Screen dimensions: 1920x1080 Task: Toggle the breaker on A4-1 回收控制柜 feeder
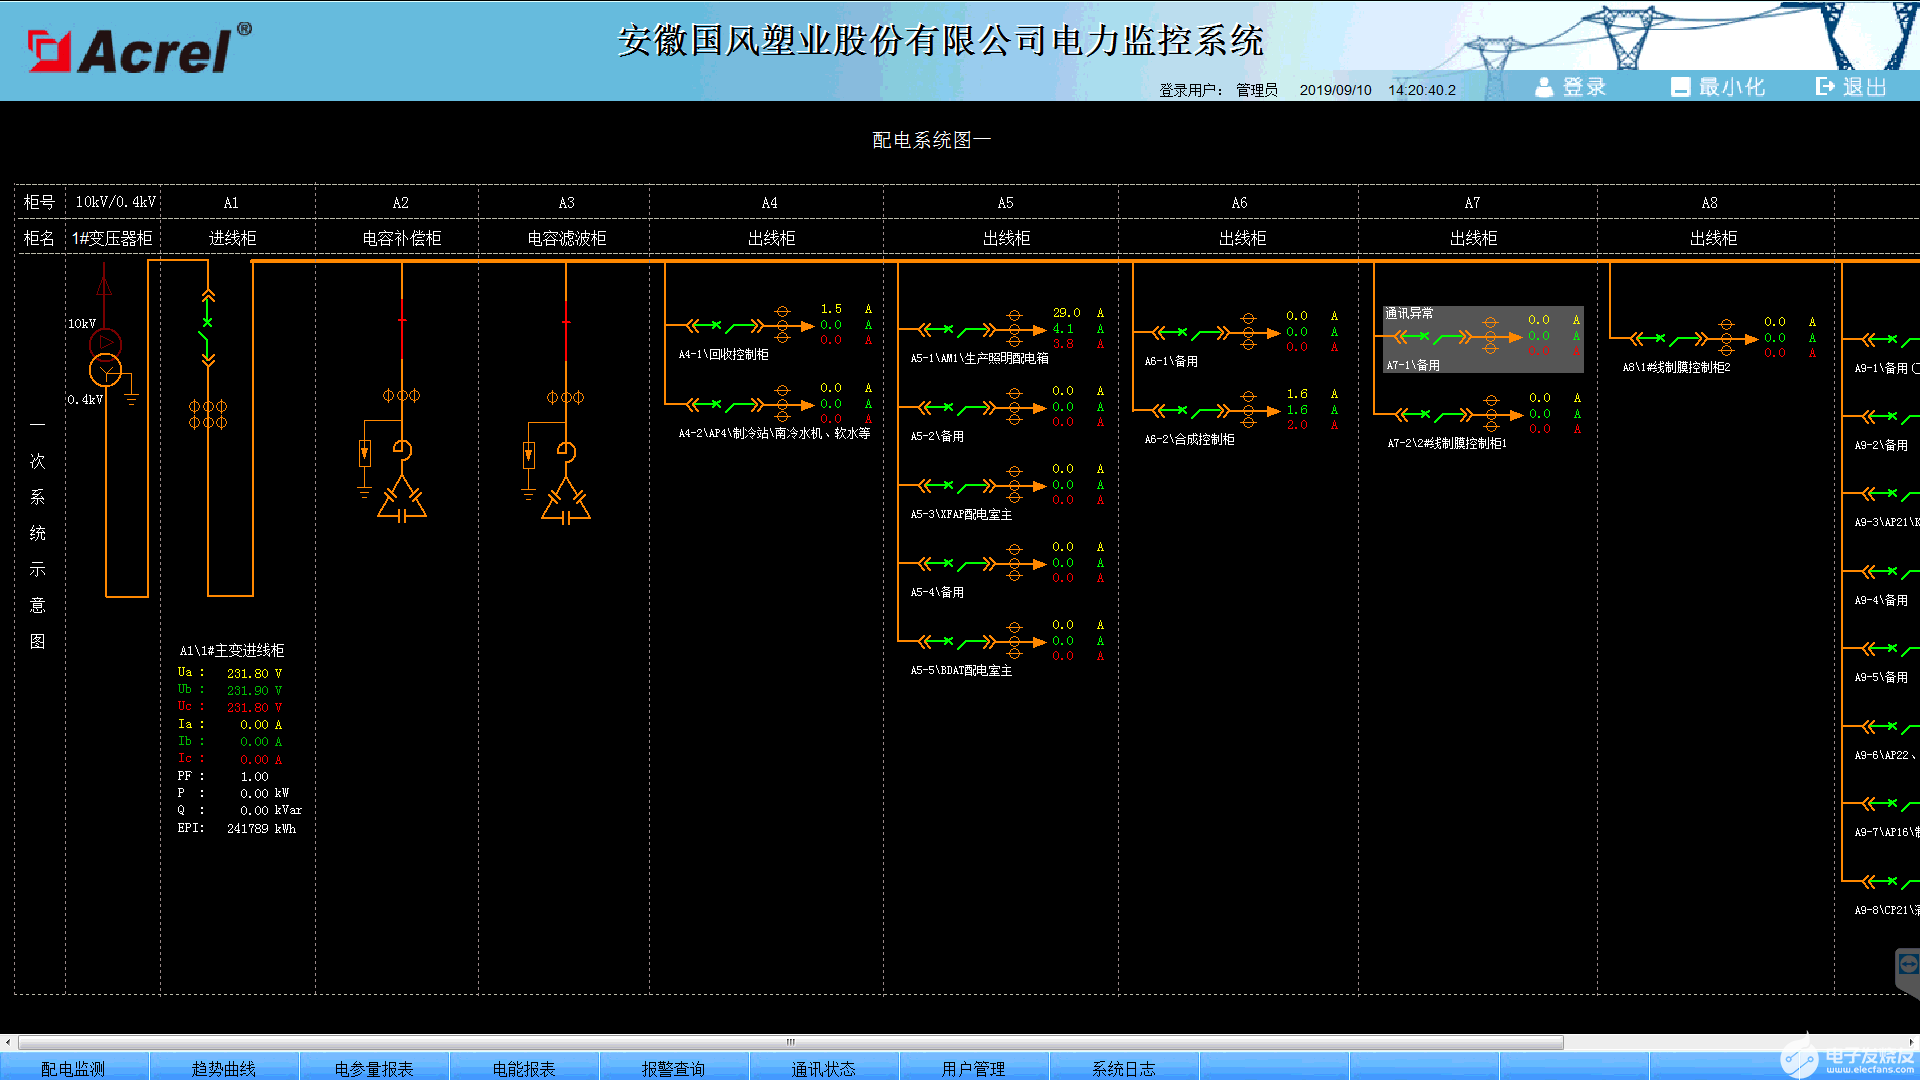(714, 325)
